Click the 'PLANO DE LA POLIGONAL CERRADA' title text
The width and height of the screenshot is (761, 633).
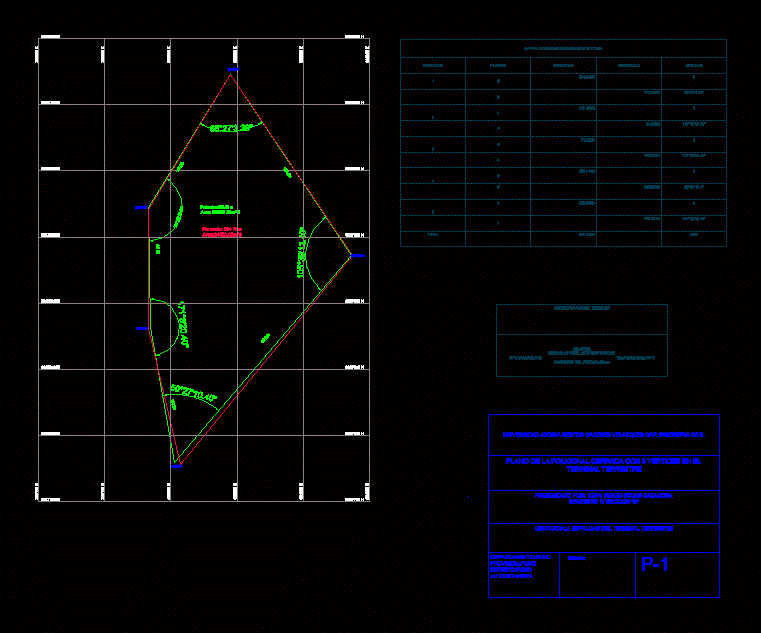coord(603,465)
